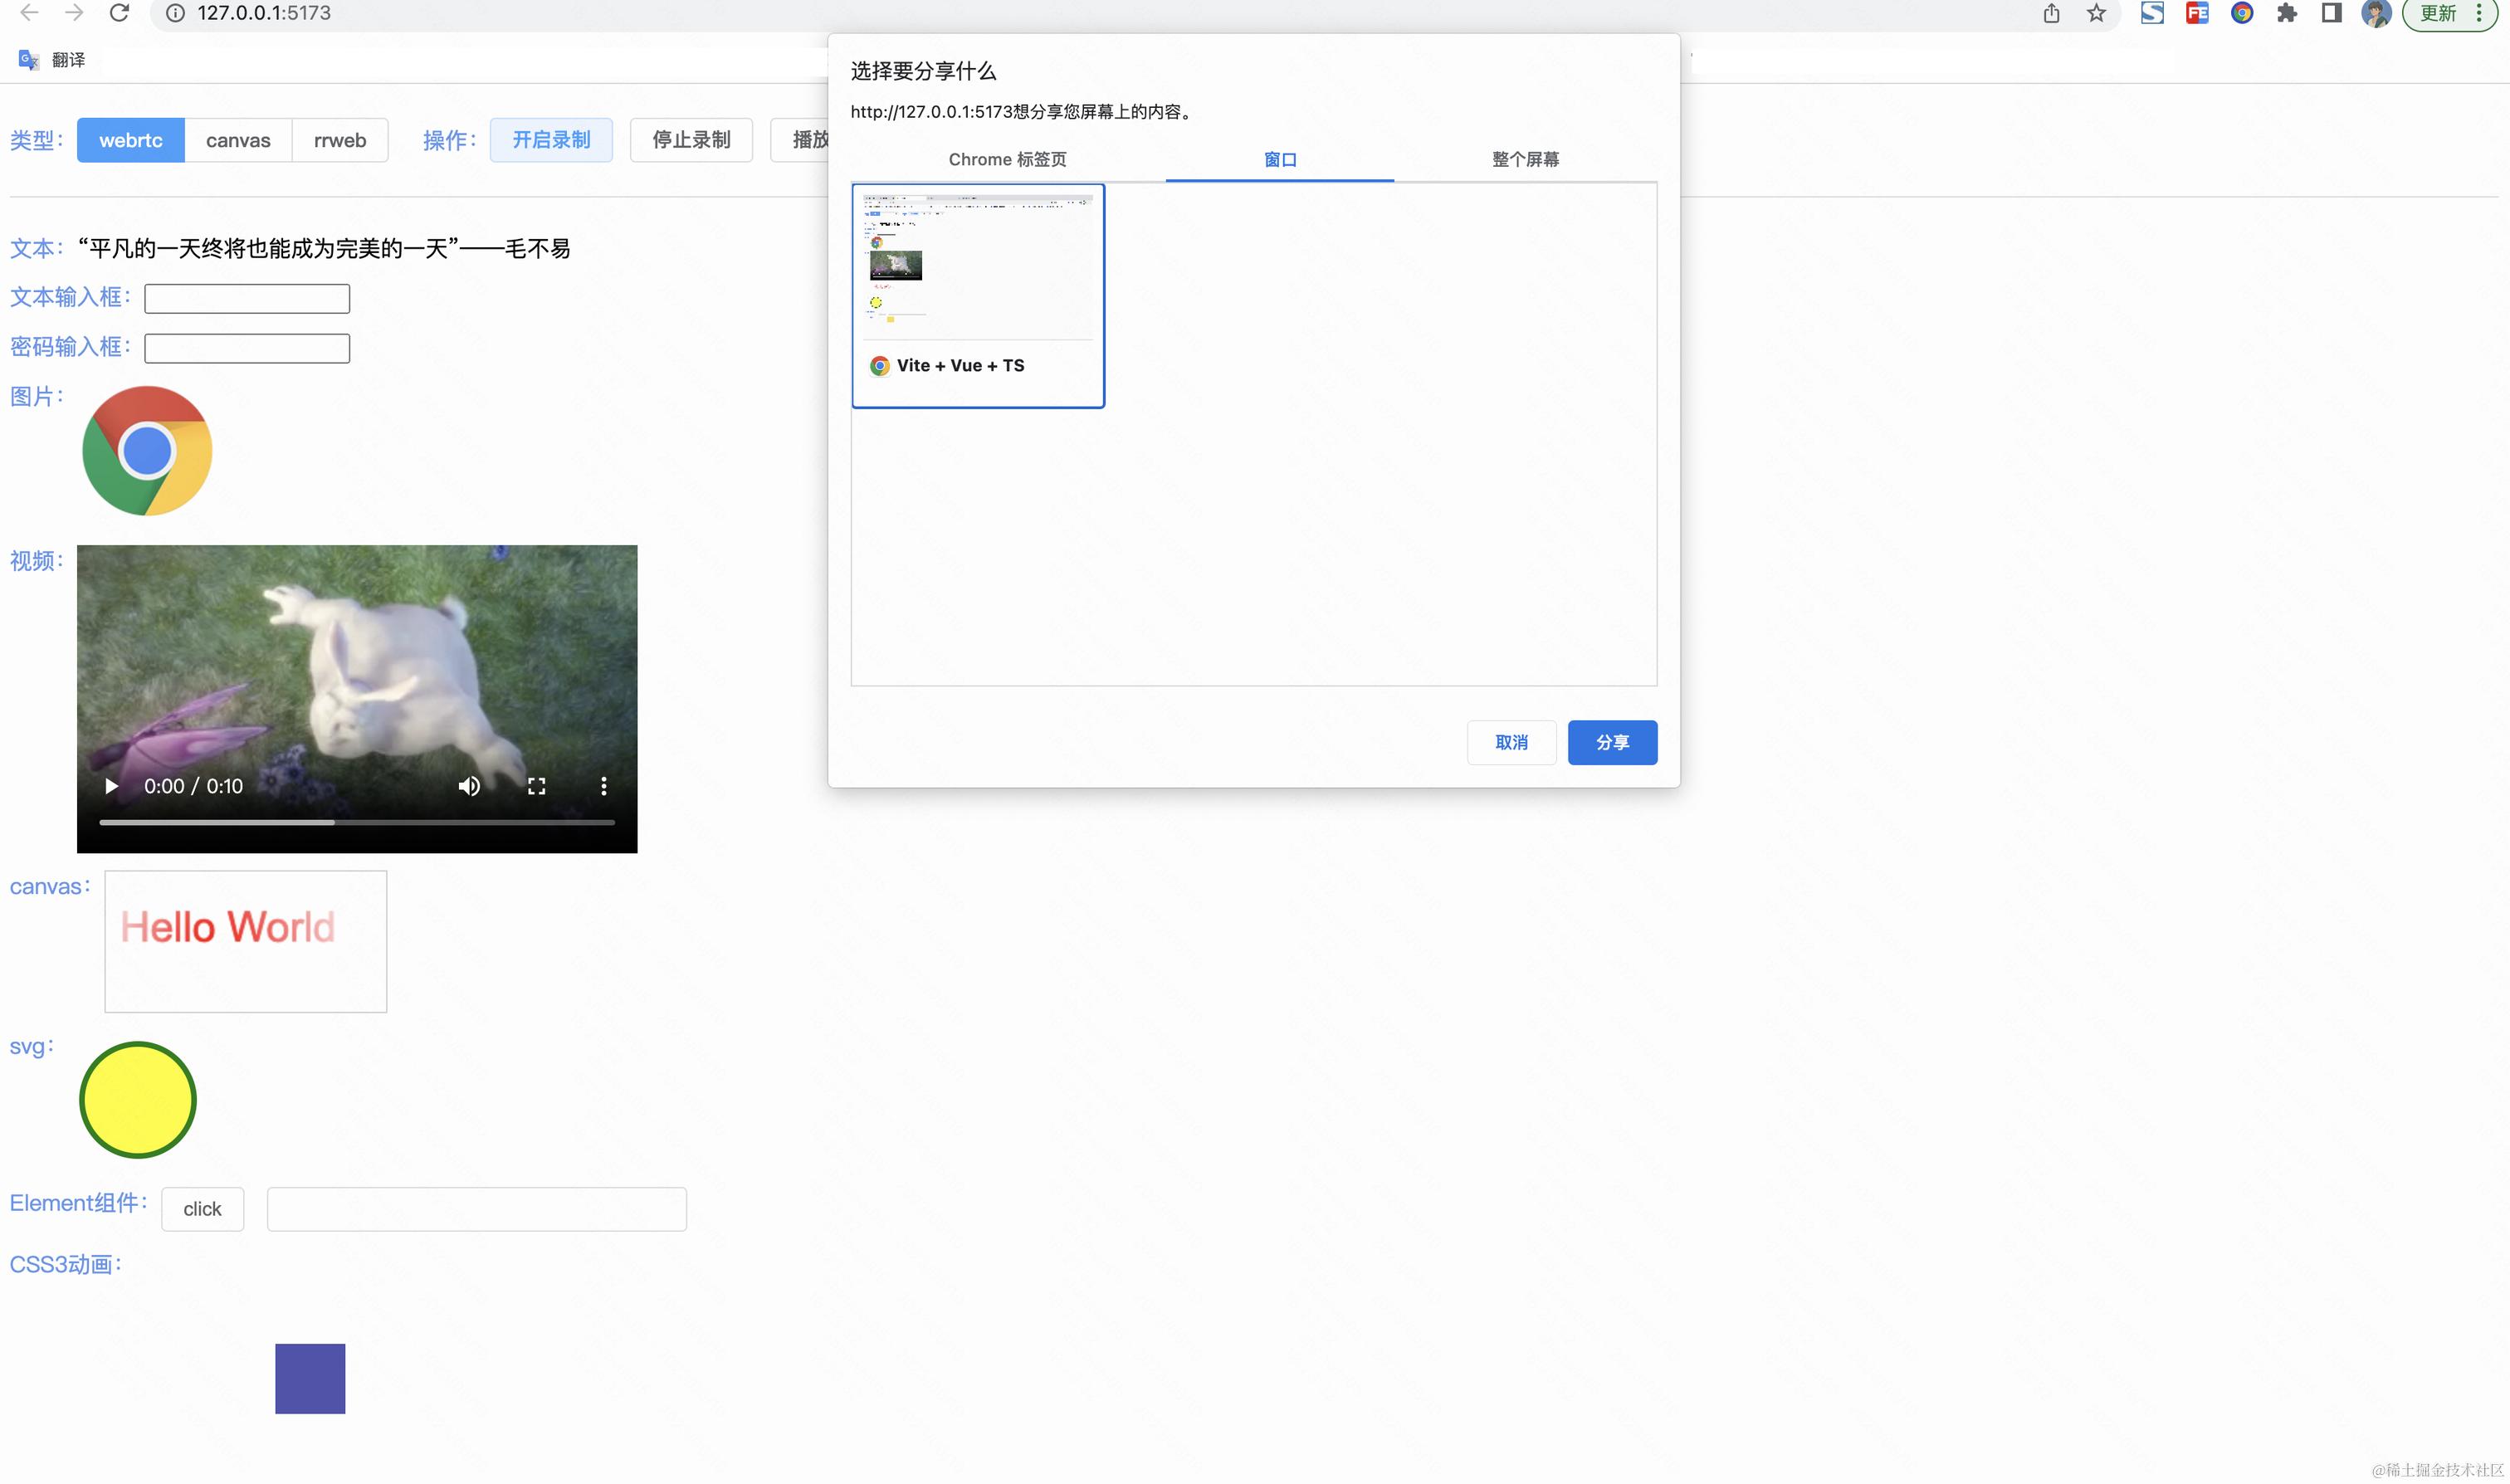Open the extensions puzzle icon
Viewport: 2510px width, 1484px height.
pyautogui.click(x=2287, y=13)
